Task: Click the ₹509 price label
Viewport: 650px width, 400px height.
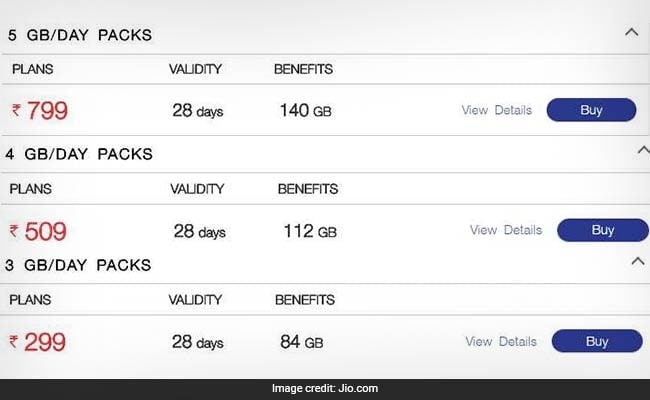Action: coord(38,232)
